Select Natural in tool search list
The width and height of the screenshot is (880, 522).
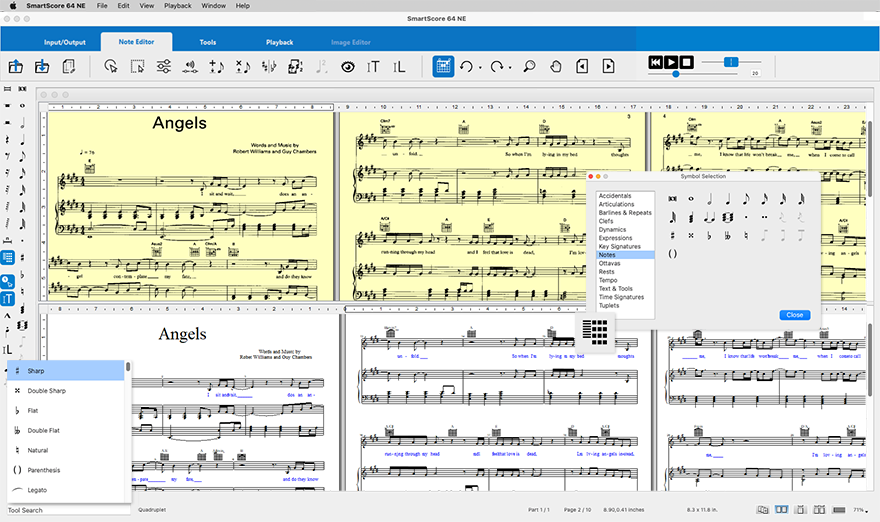[66, 450]
